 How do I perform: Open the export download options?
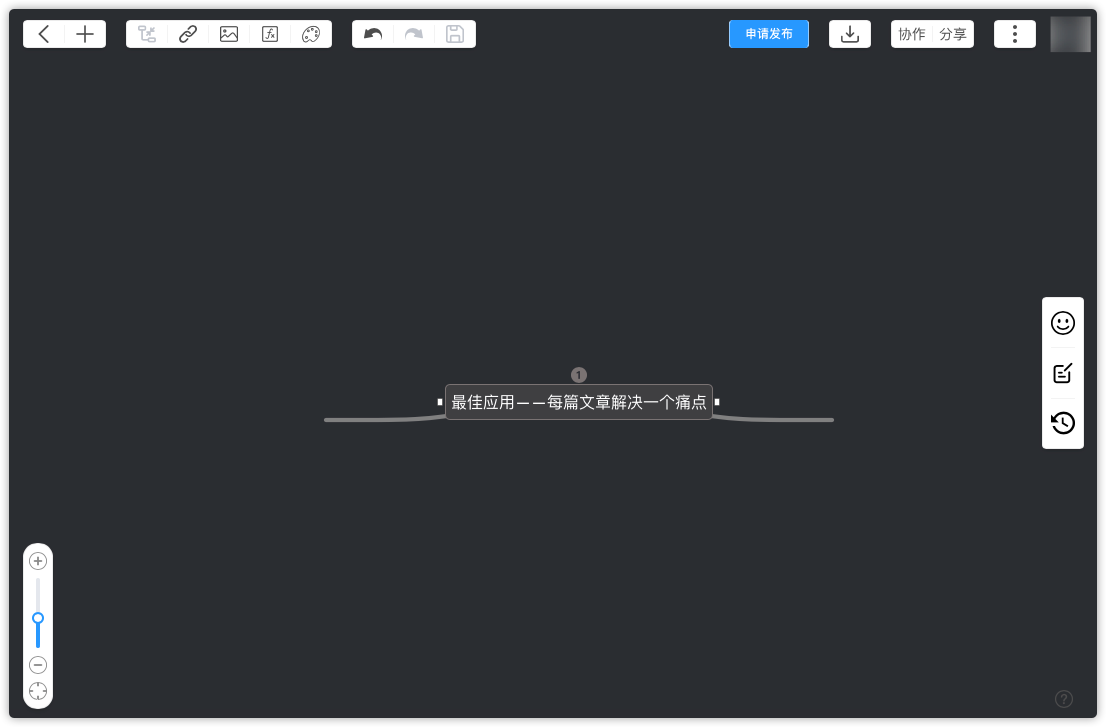(x=849, y=33)
